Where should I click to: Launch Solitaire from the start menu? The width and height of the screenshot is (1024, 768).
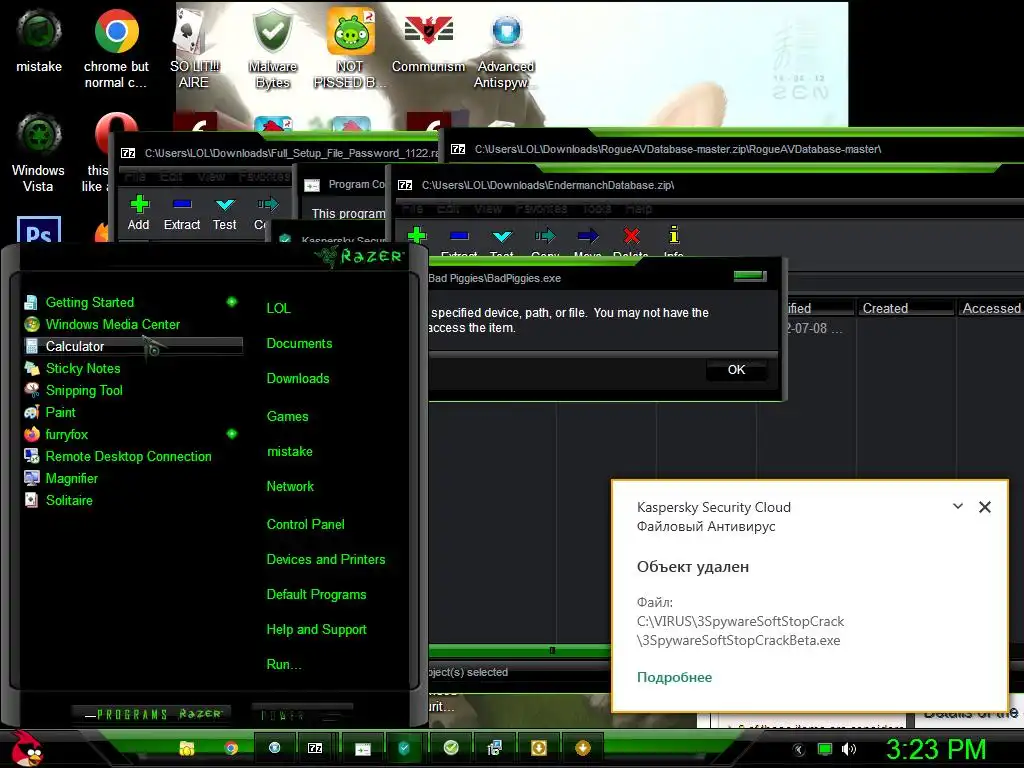(x=133, y=500)
